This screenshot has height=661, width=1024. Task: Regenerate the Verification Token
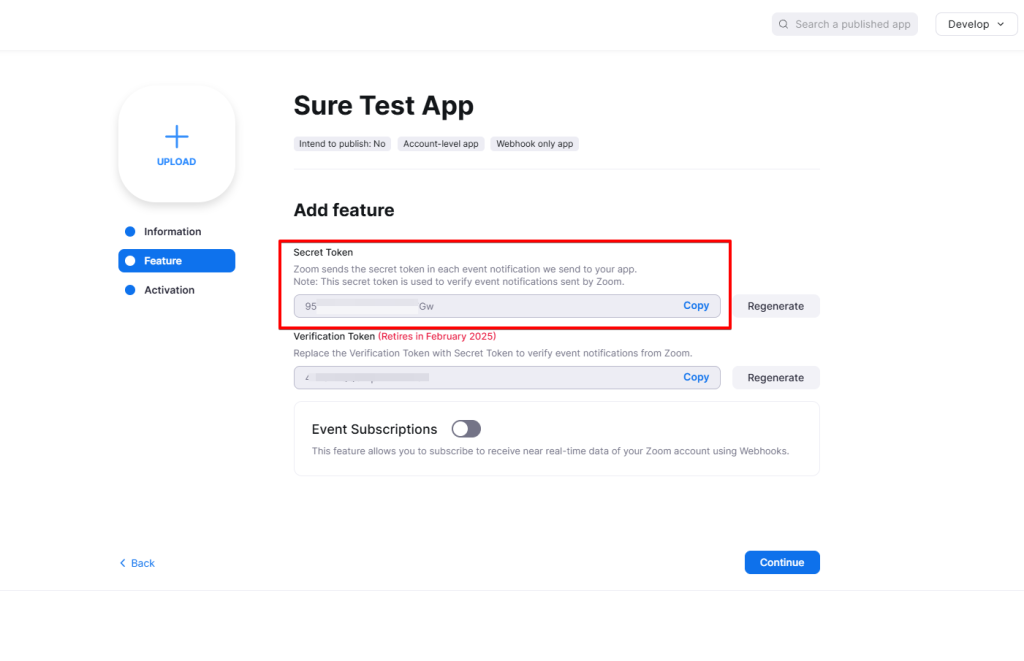coord(775,378)
